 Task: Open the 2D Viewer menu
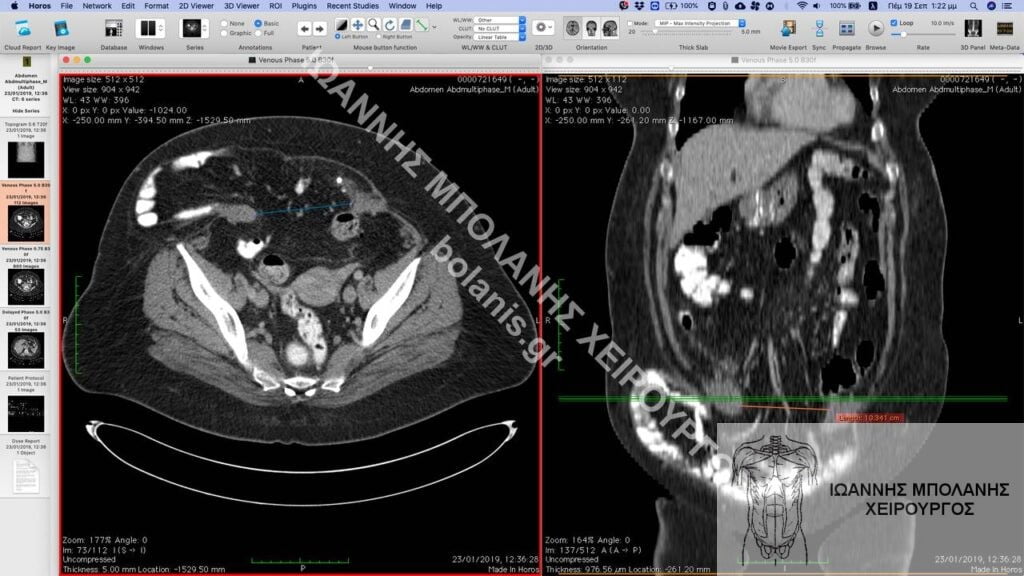point(196,6)
